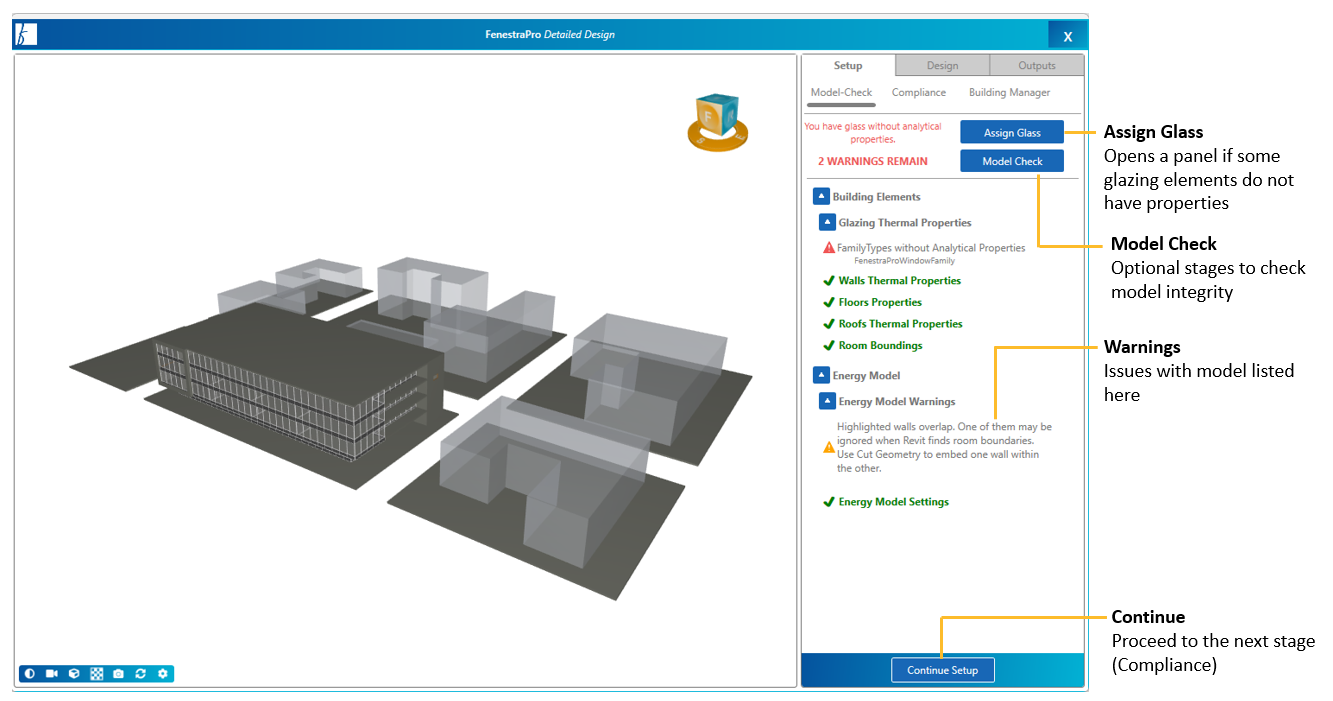Click the 'Energy Model Warnings' heading label
Image resolution: width=1333 pixels, height=701 pixels.
point(897,402)
